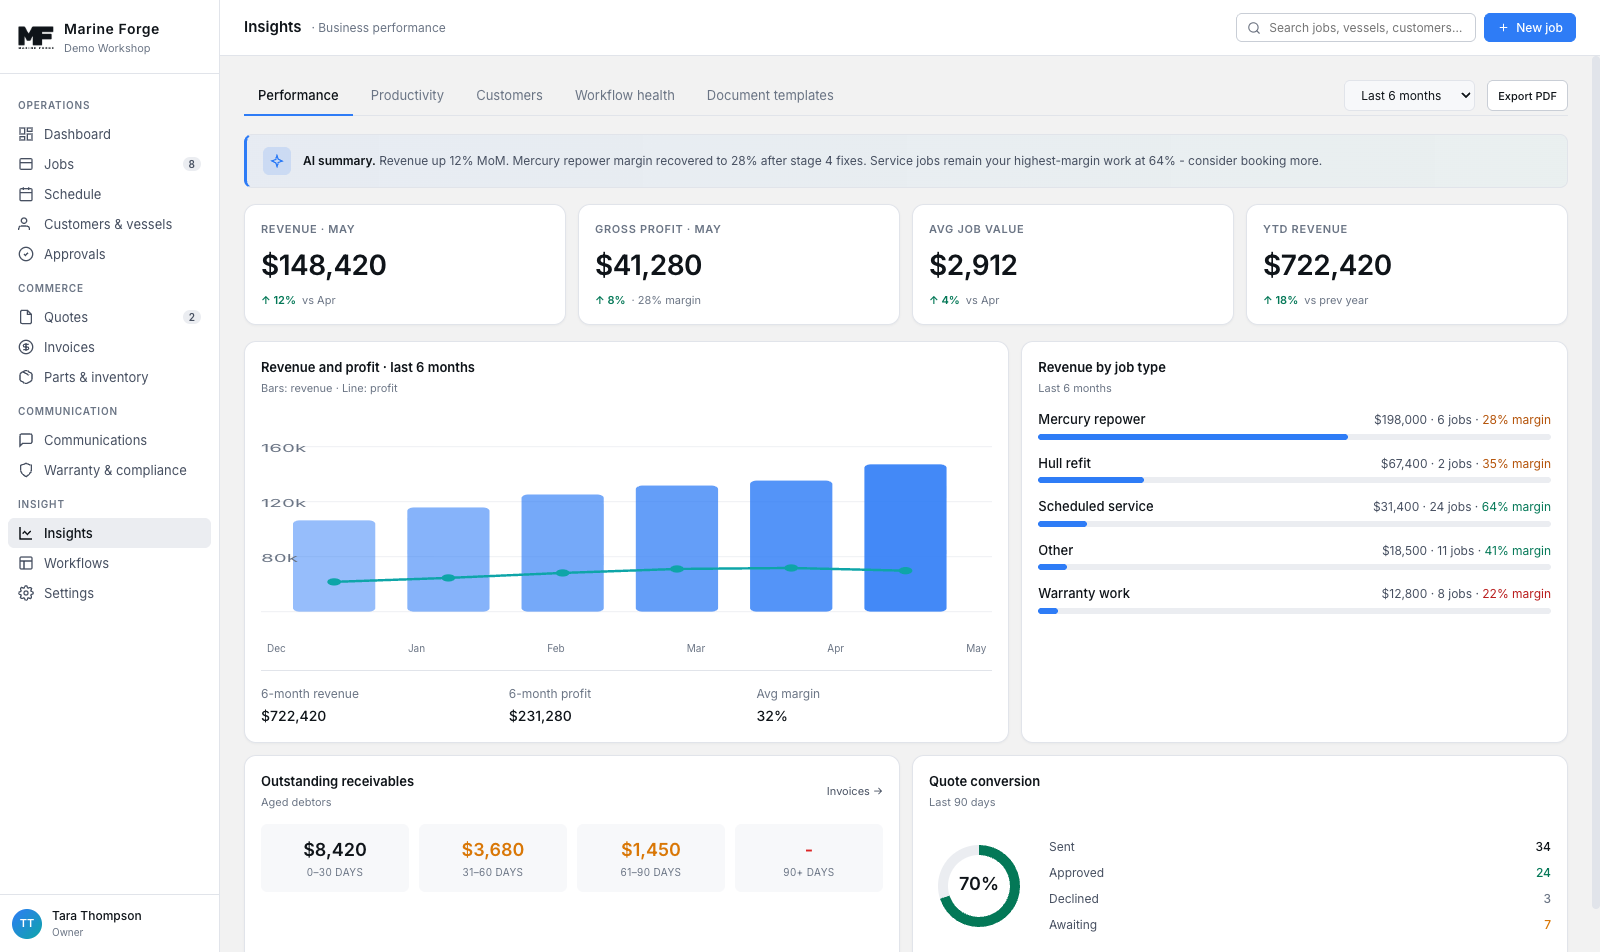Click the Mercury repower revenue bar

tap(1193, 437)
